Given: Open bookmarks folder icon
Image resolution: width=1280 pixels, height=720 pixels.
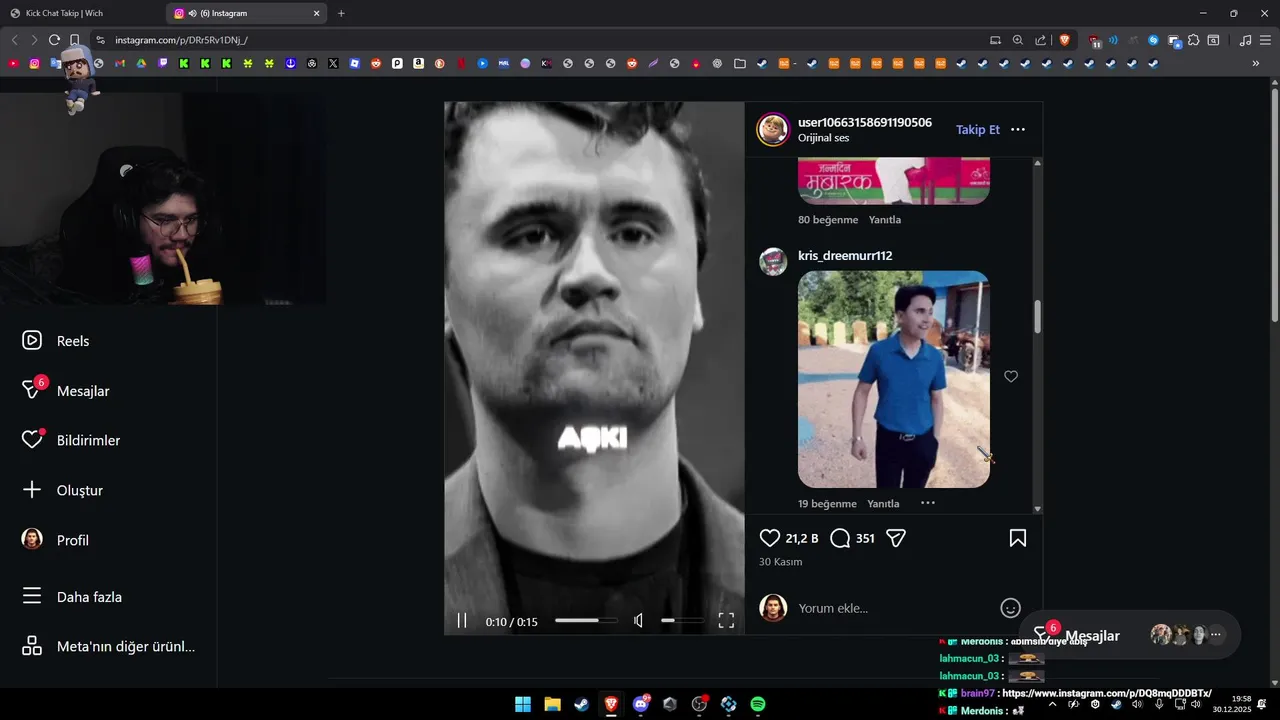Looking at the screenshot, I should (x=740, y=63).
